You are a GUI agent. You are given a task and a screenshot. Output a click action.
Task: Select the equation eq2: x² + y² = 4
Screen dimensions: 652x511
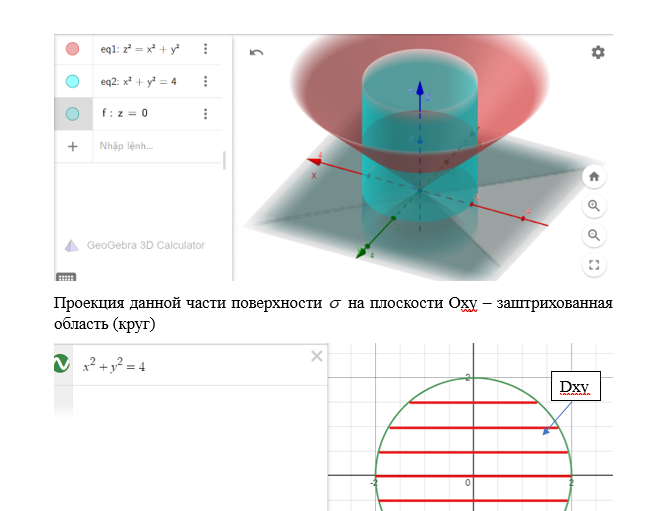[x=138, y=81]
